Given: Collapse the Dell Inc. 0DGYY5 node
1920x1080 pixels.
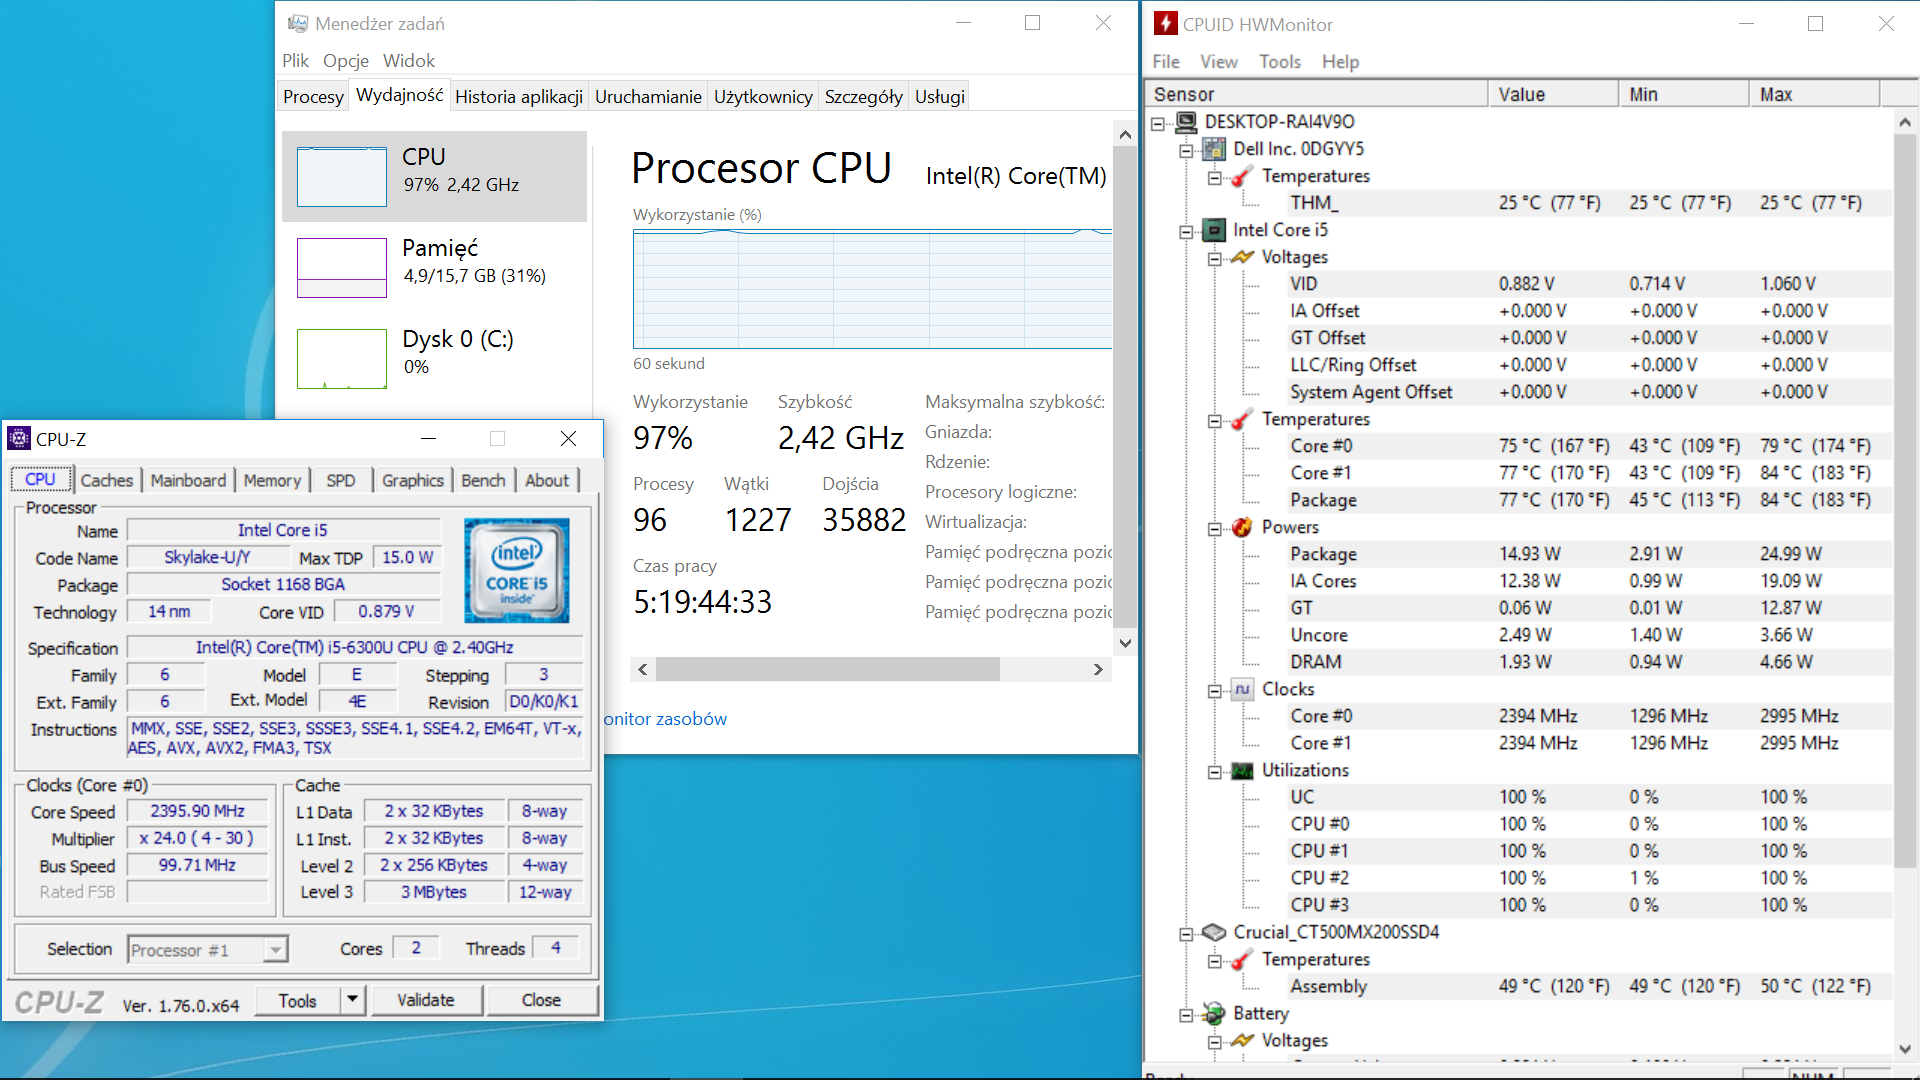Looking at the screenshot, I should (x=1186, y=150).
